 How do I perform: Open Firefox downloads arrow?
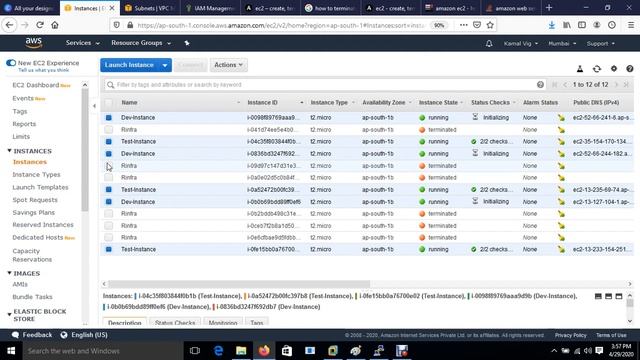pos(551,25)
